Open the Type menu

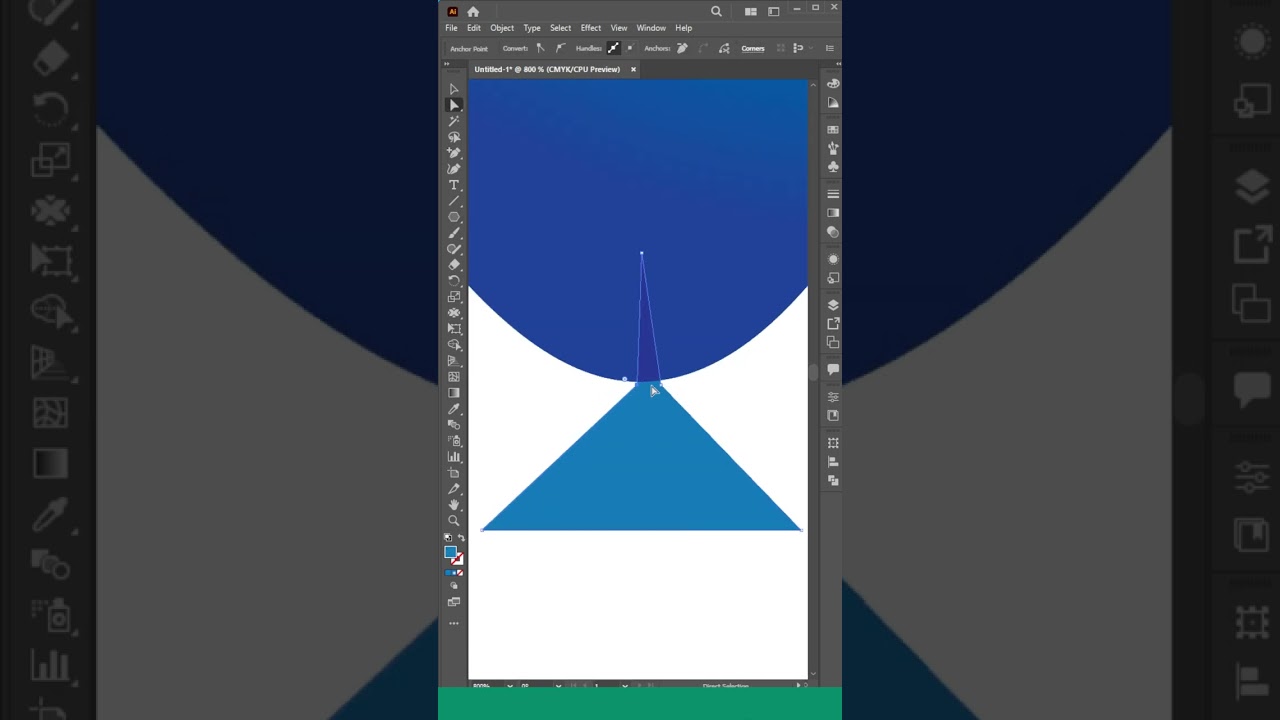(x=532, y=28)
